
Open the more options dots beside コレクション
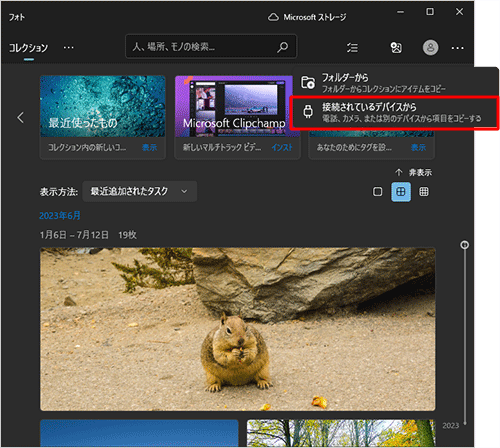click(x=69, y=48)
